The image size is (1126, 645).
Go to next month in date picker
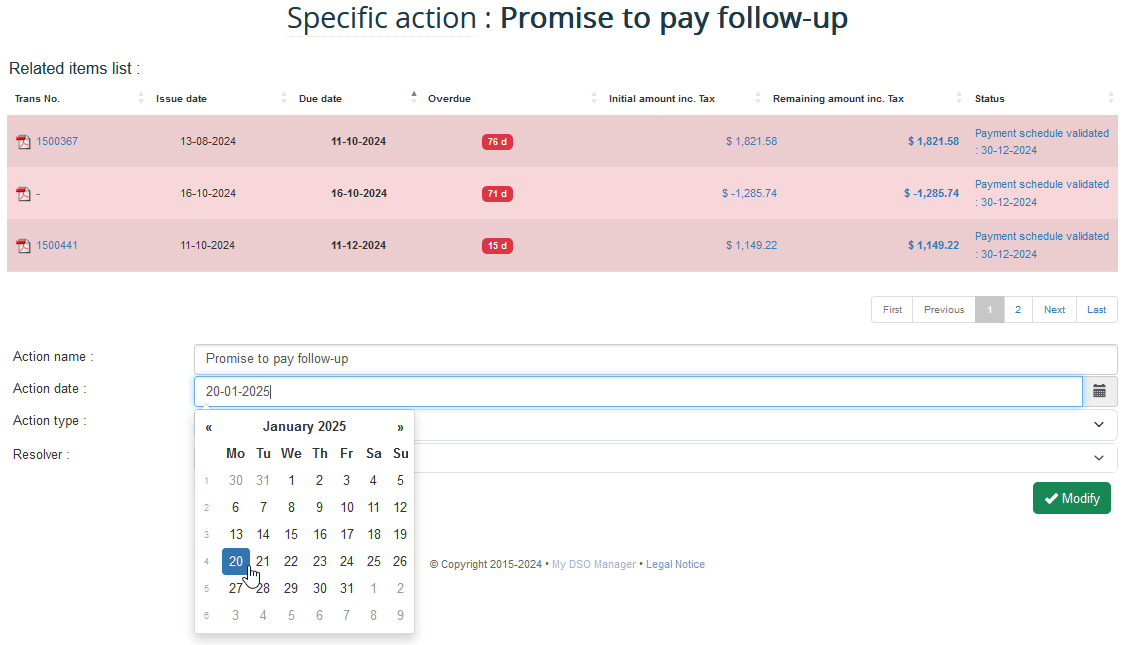click(x=400, y=427)
